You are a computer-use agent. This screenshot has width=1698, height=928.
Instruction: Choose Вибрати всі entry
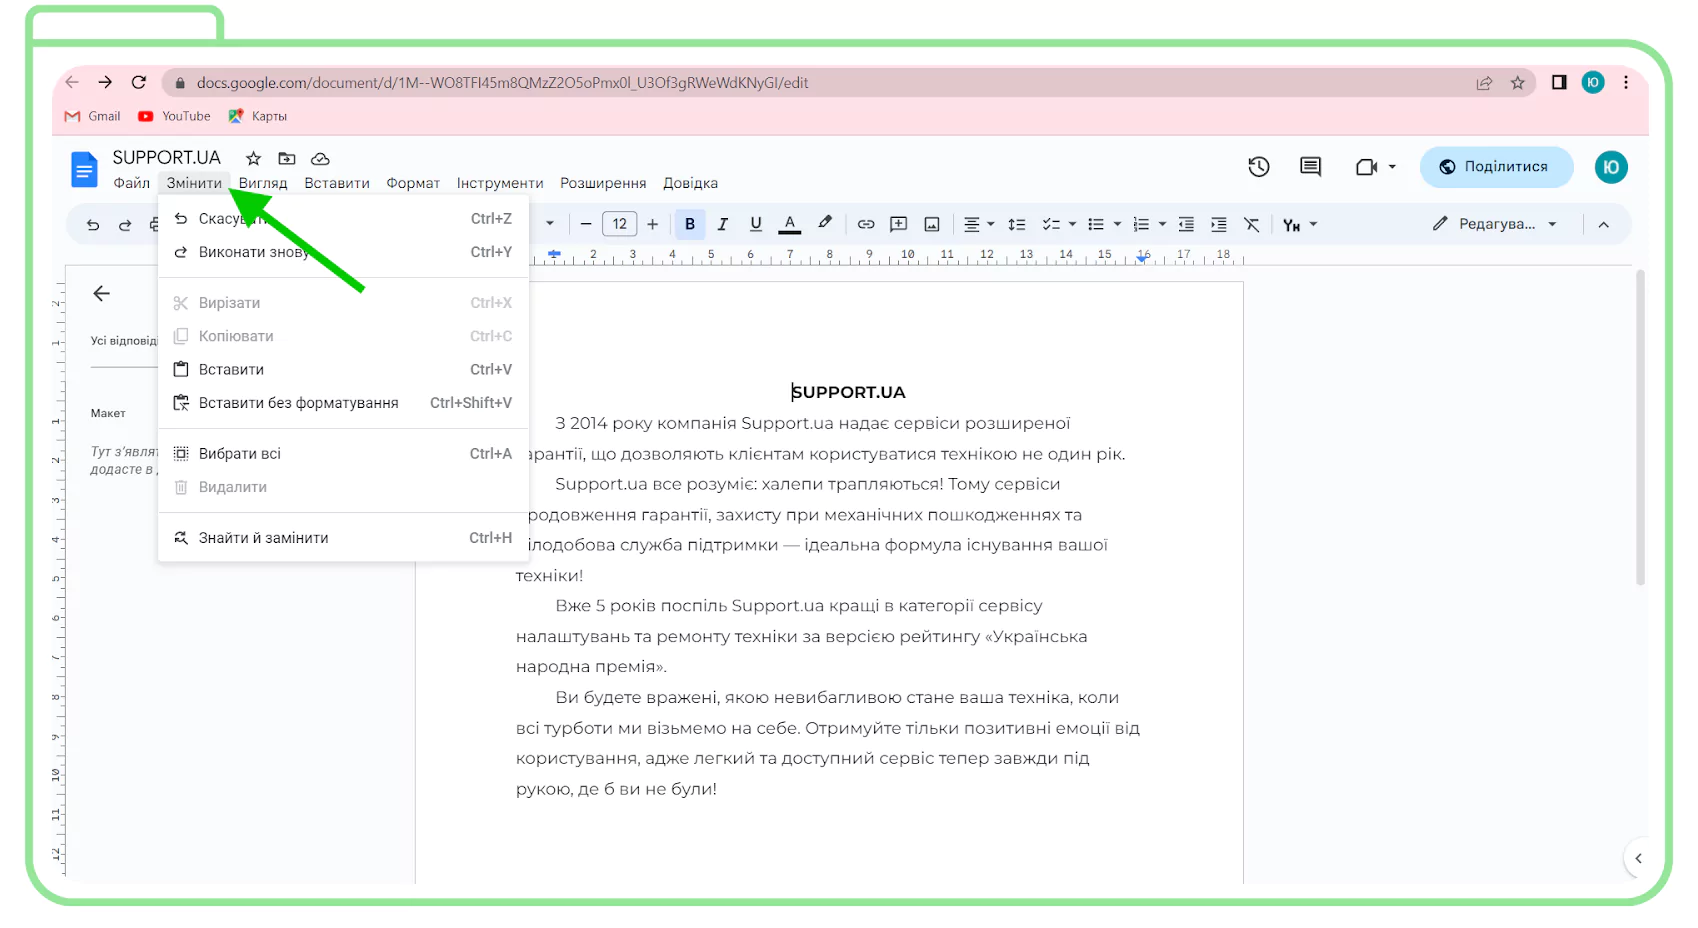343,454
